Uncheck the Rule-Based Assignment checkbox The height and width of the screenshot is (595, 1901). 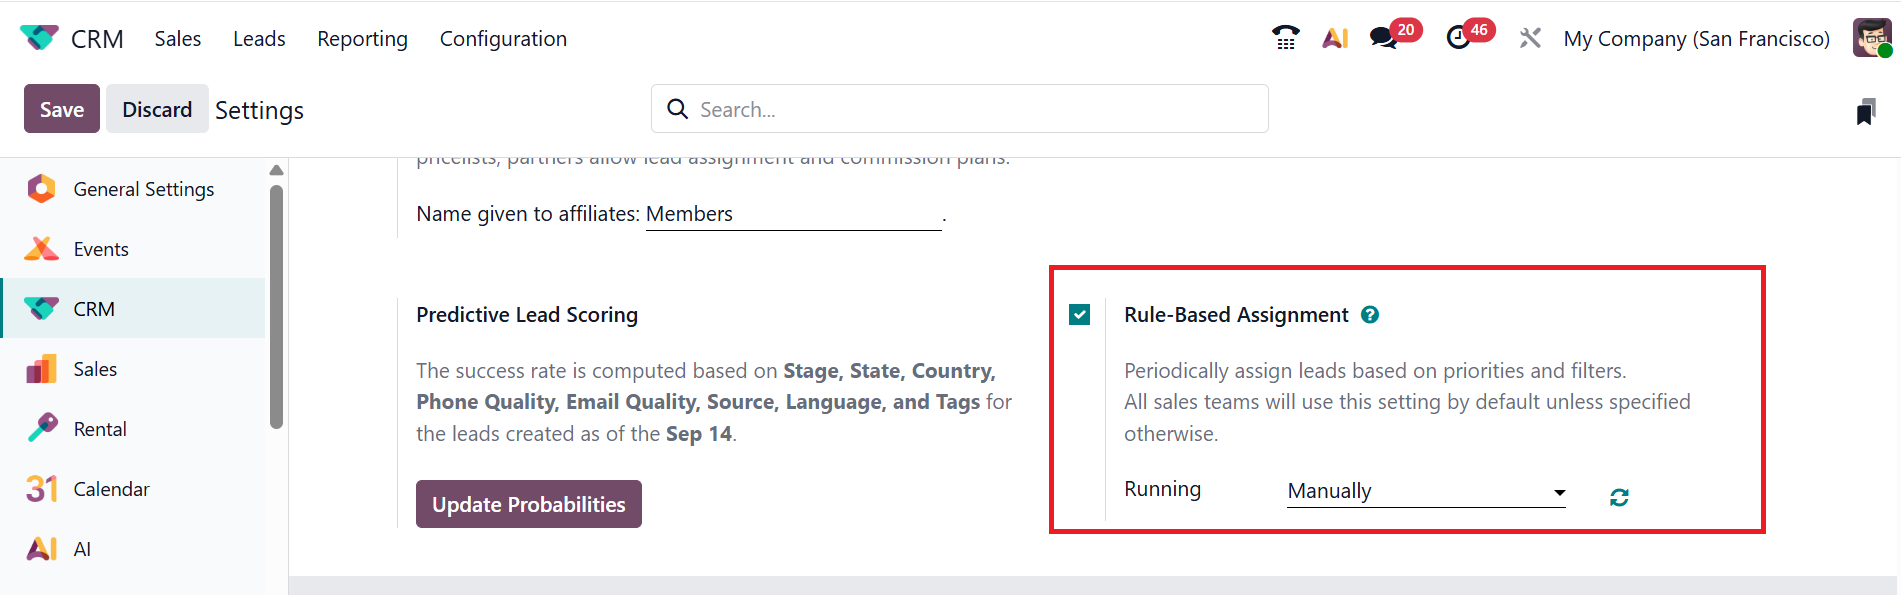[1080, 315]
